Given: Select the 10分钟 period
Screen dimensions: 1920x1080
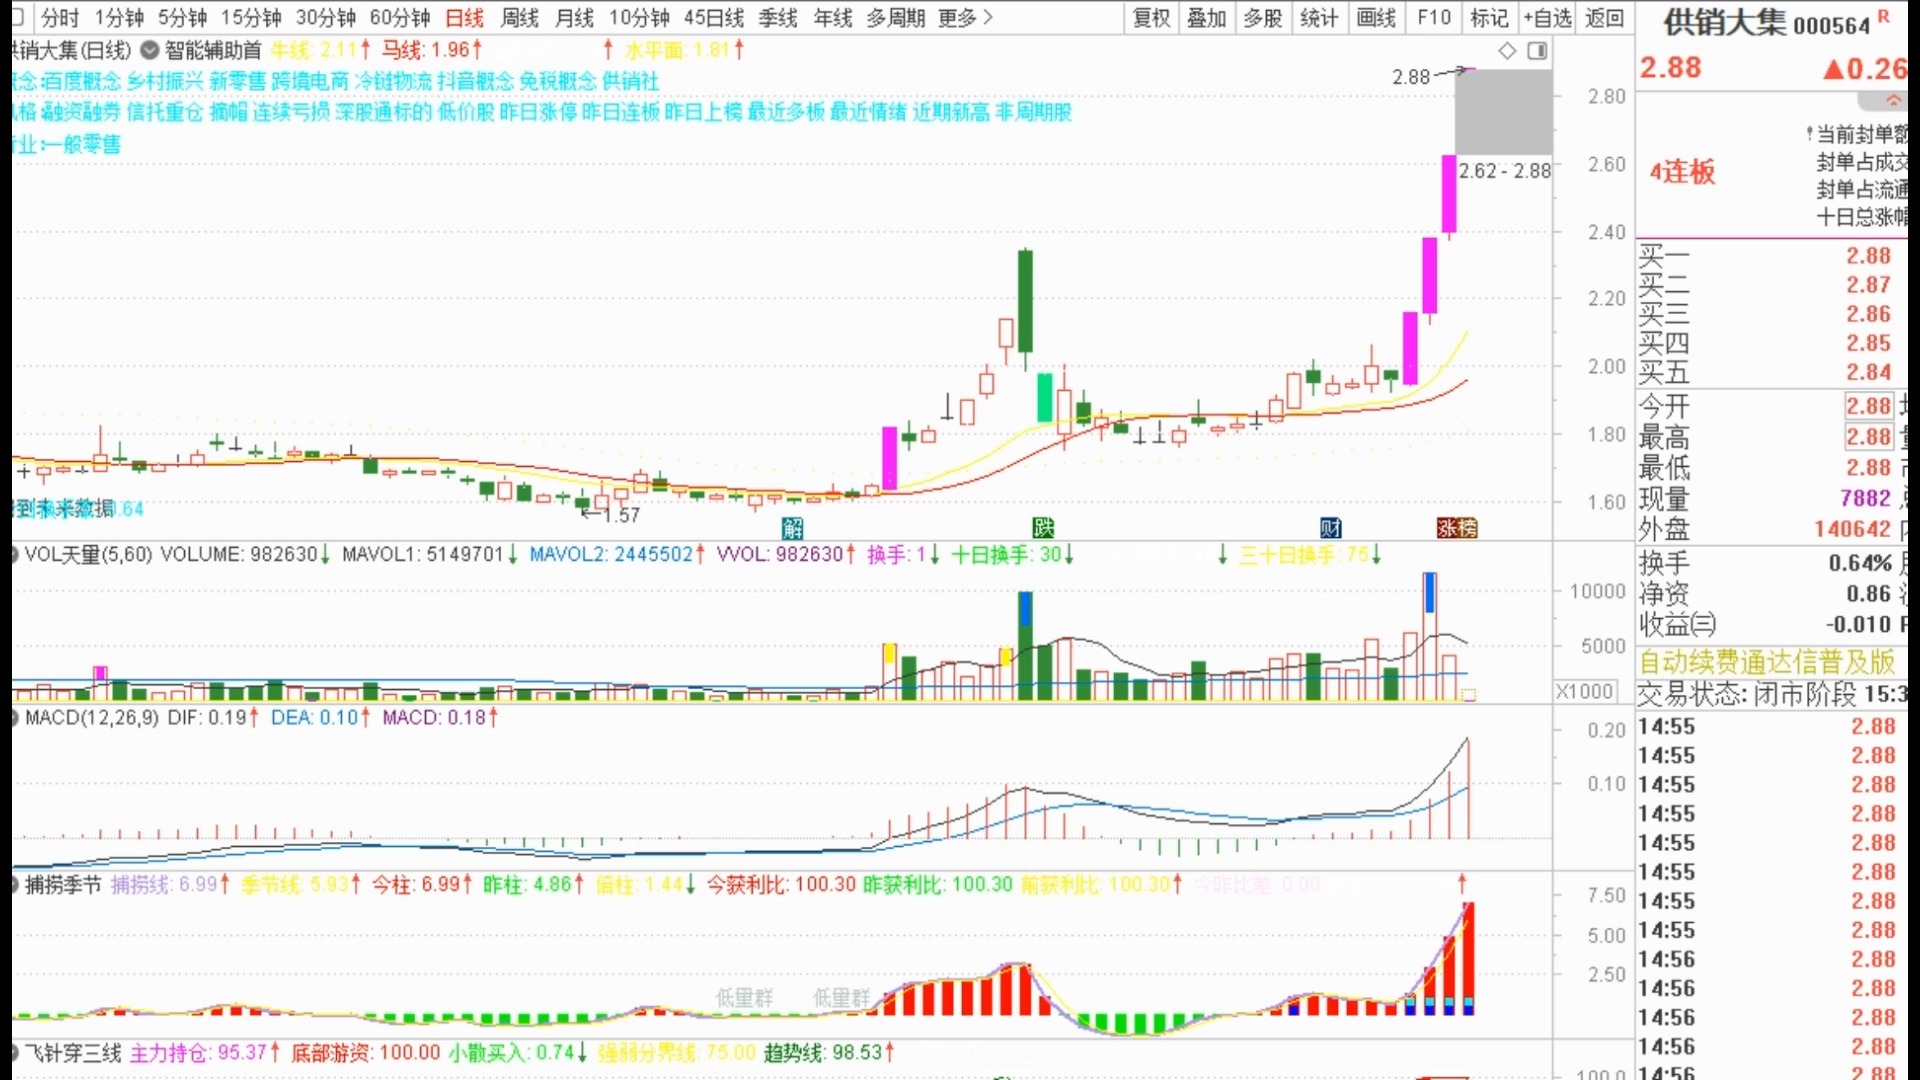Looking at the screenshot, I should pos(639,18).
